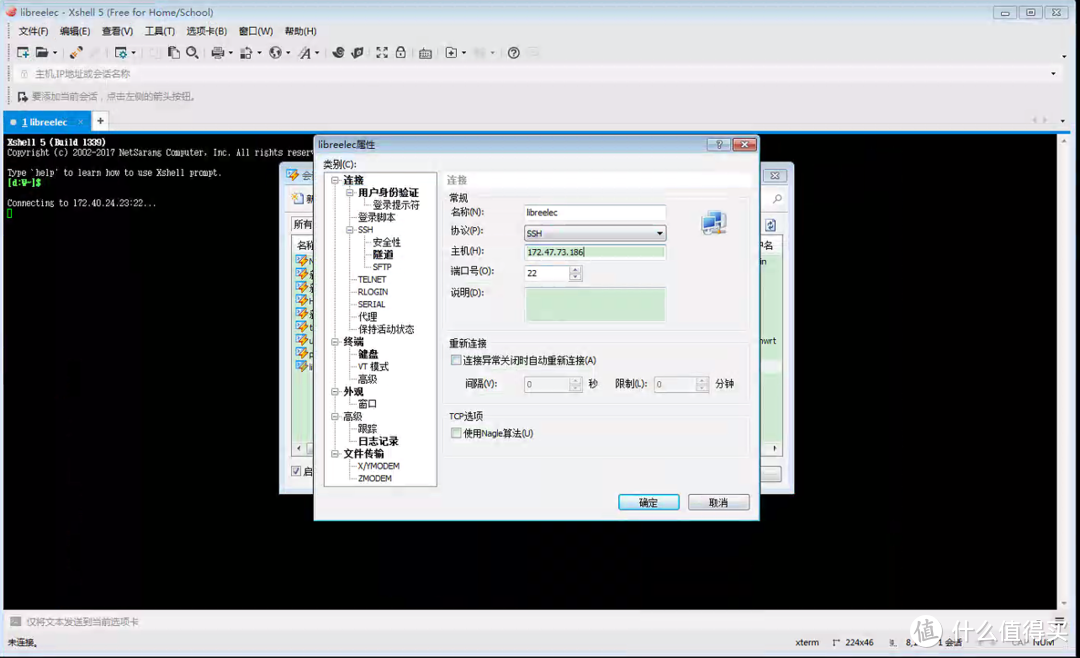Select 安全性 under SSH

[x=386, y=242]
